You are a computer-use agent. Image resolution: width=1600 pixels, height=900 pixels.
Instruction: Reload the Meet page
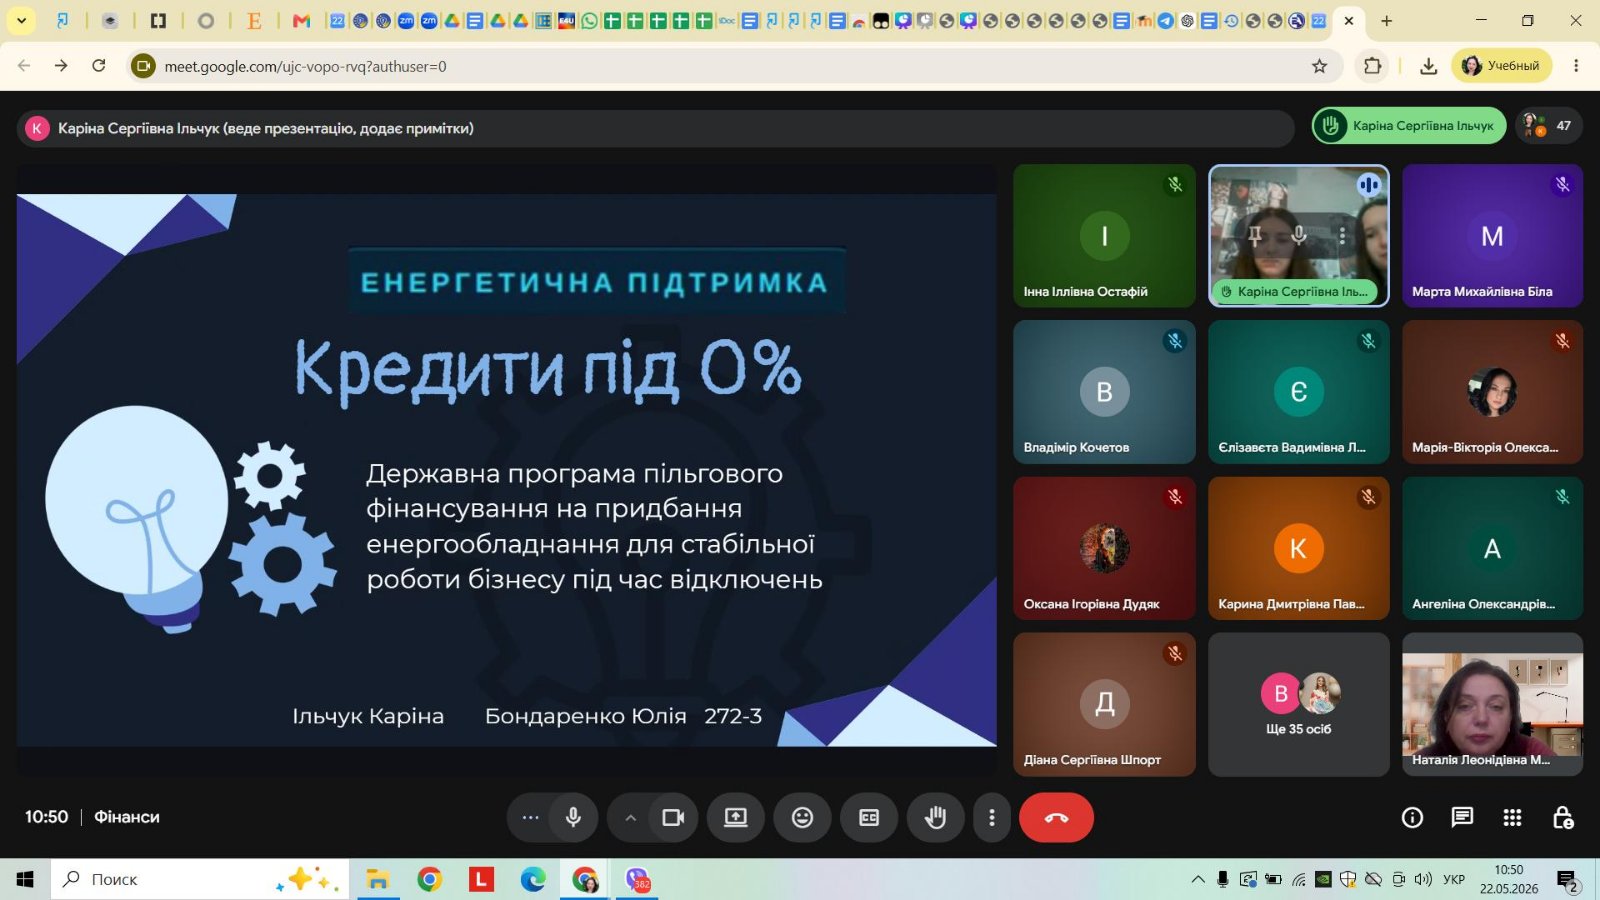tap(98, 66)
